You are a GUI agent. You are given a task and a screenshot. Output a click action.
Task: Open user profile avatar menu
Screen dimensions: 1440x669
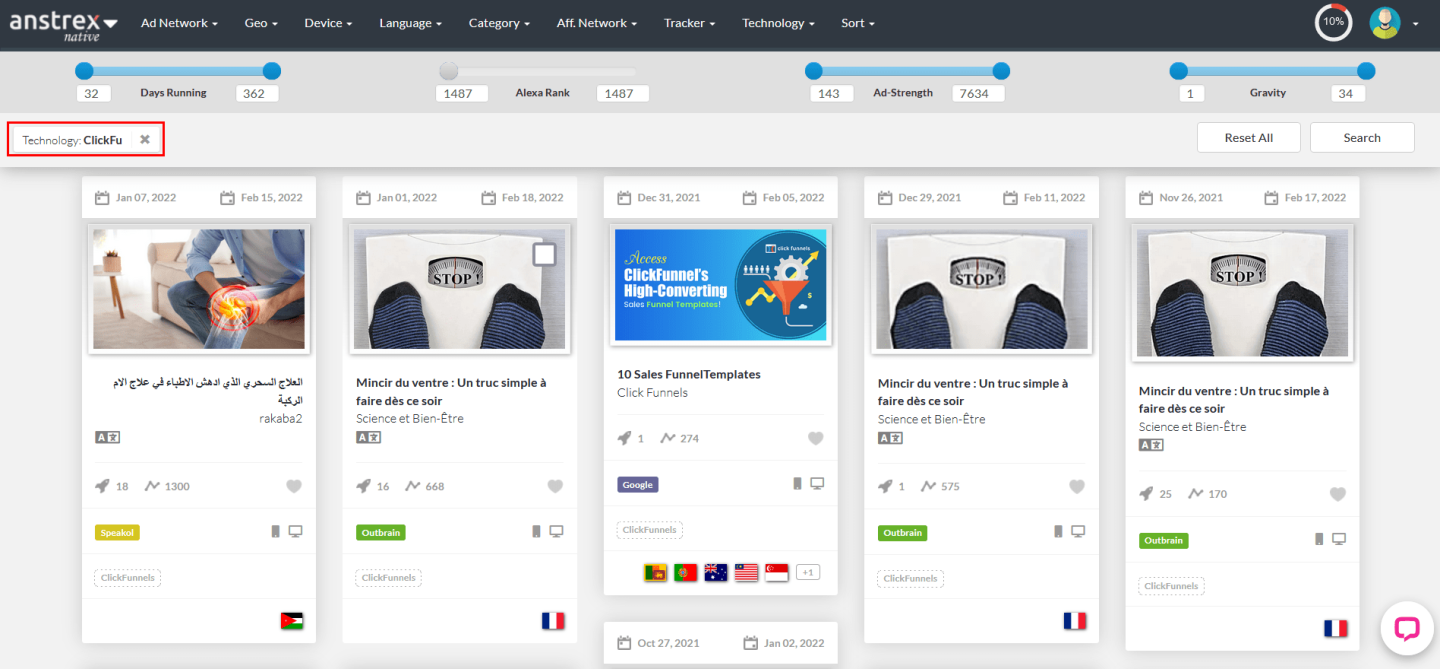click(1385, 23)
